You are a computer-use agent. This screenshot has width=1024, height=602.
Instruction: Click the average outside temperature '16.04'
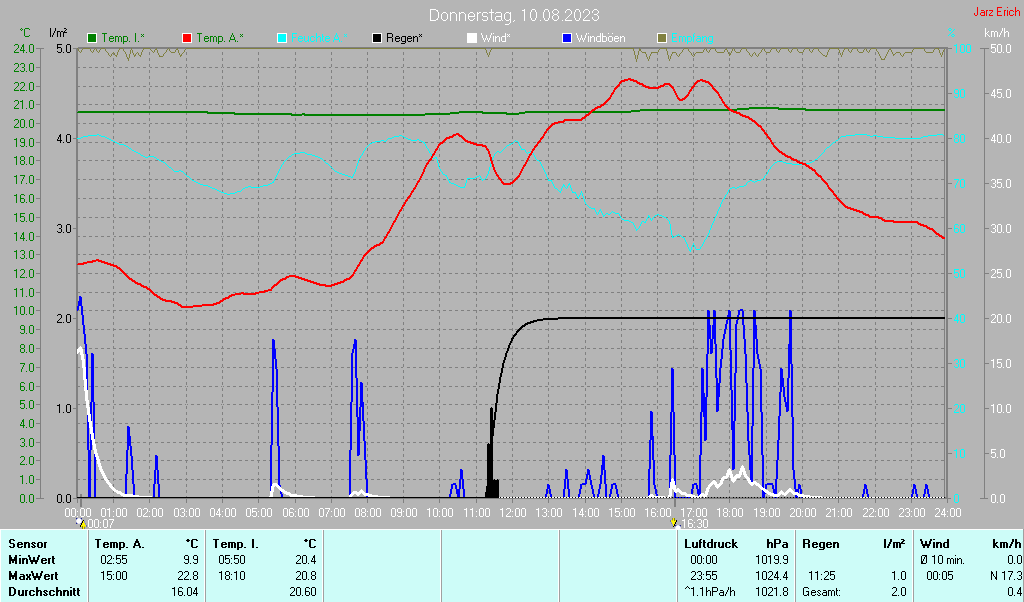coord(185,592)
